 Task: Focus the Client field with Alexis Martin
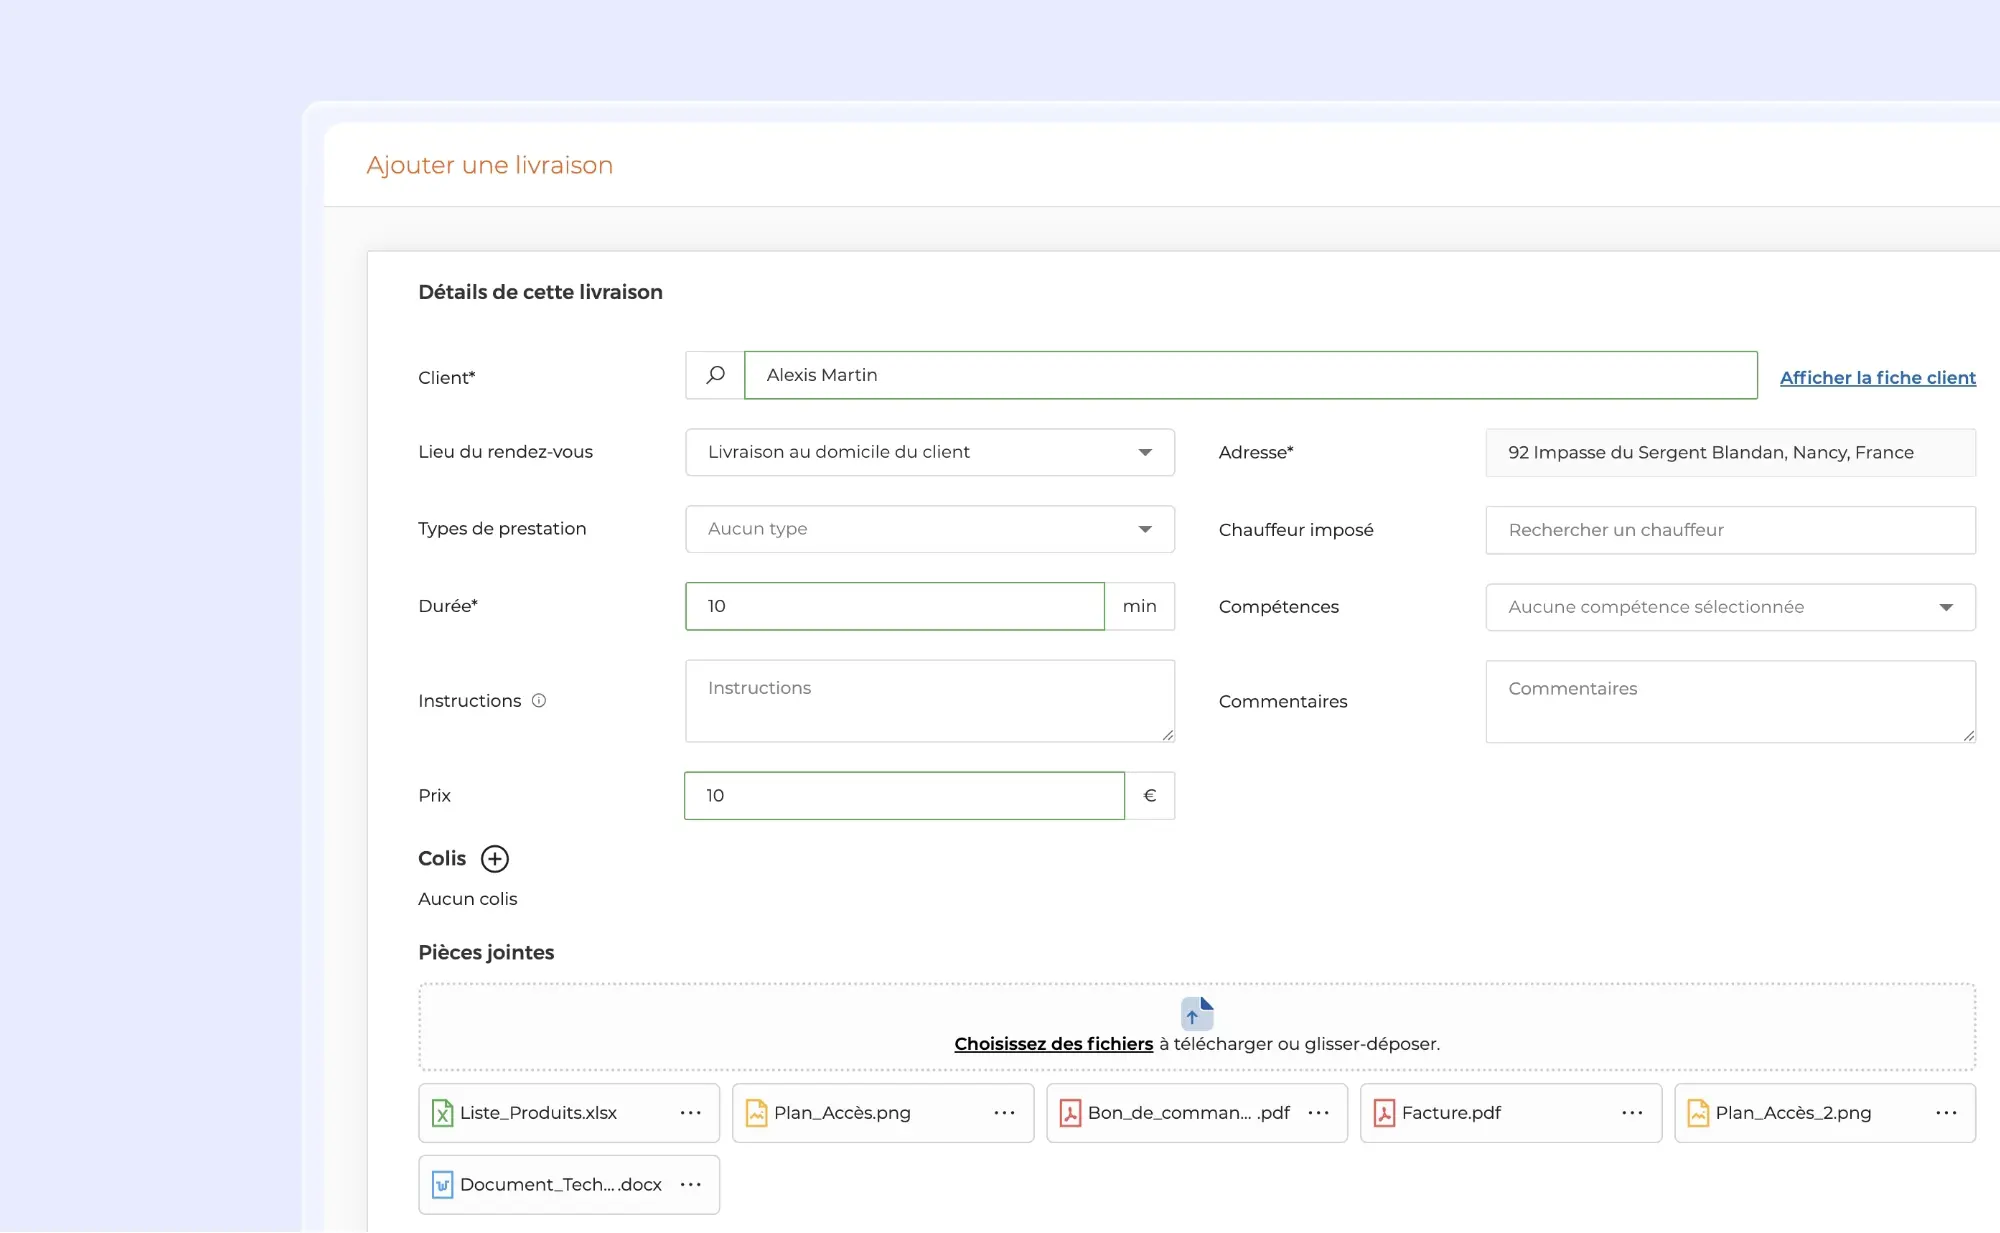click(1250, 375)
